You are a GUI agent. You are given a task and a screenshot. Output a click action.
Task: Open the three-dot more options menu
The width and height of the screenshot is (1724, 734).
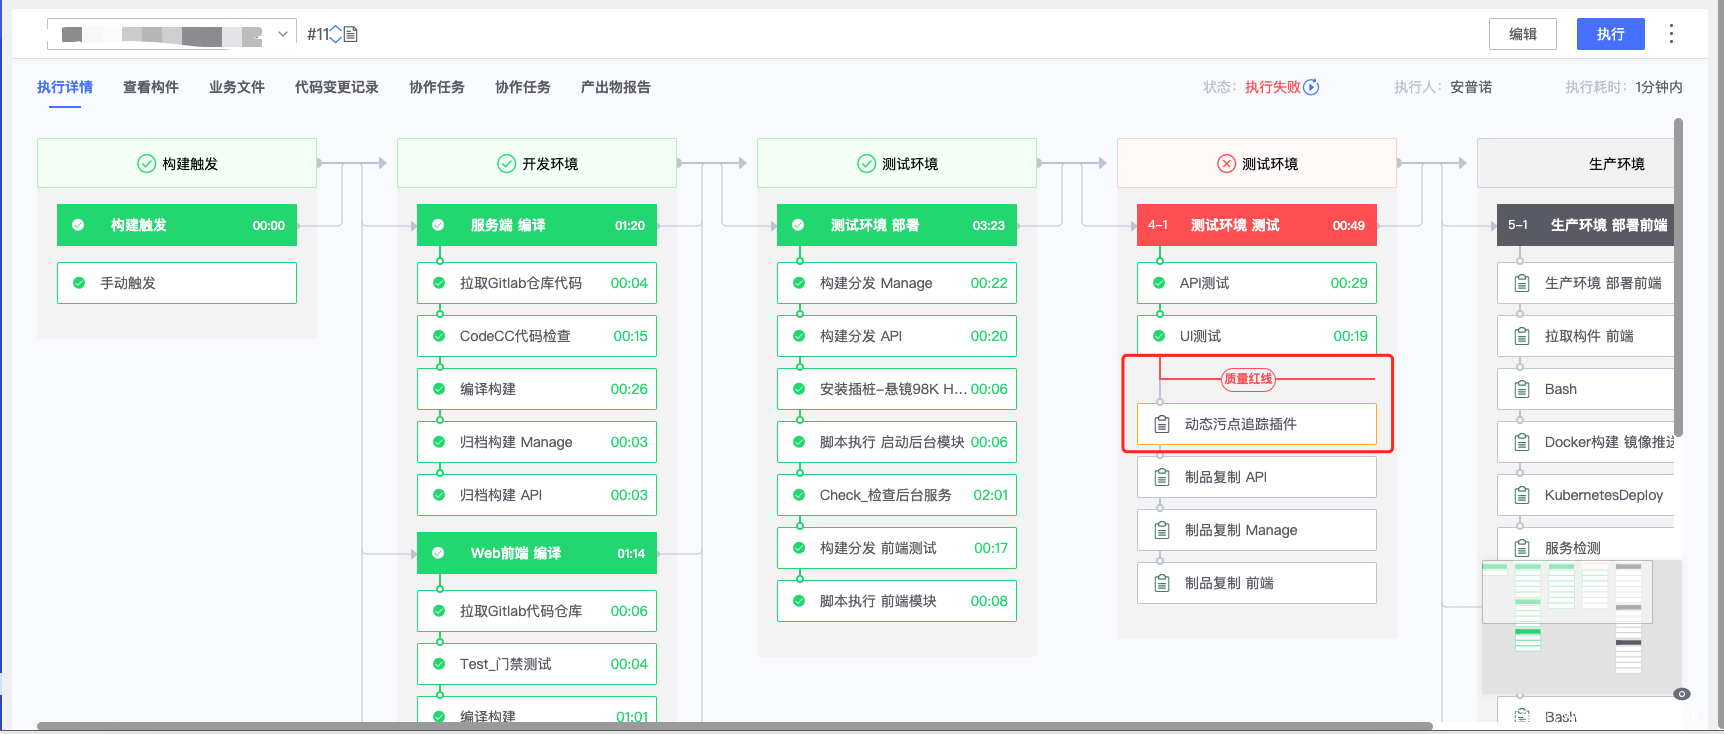pos(1671,34)
